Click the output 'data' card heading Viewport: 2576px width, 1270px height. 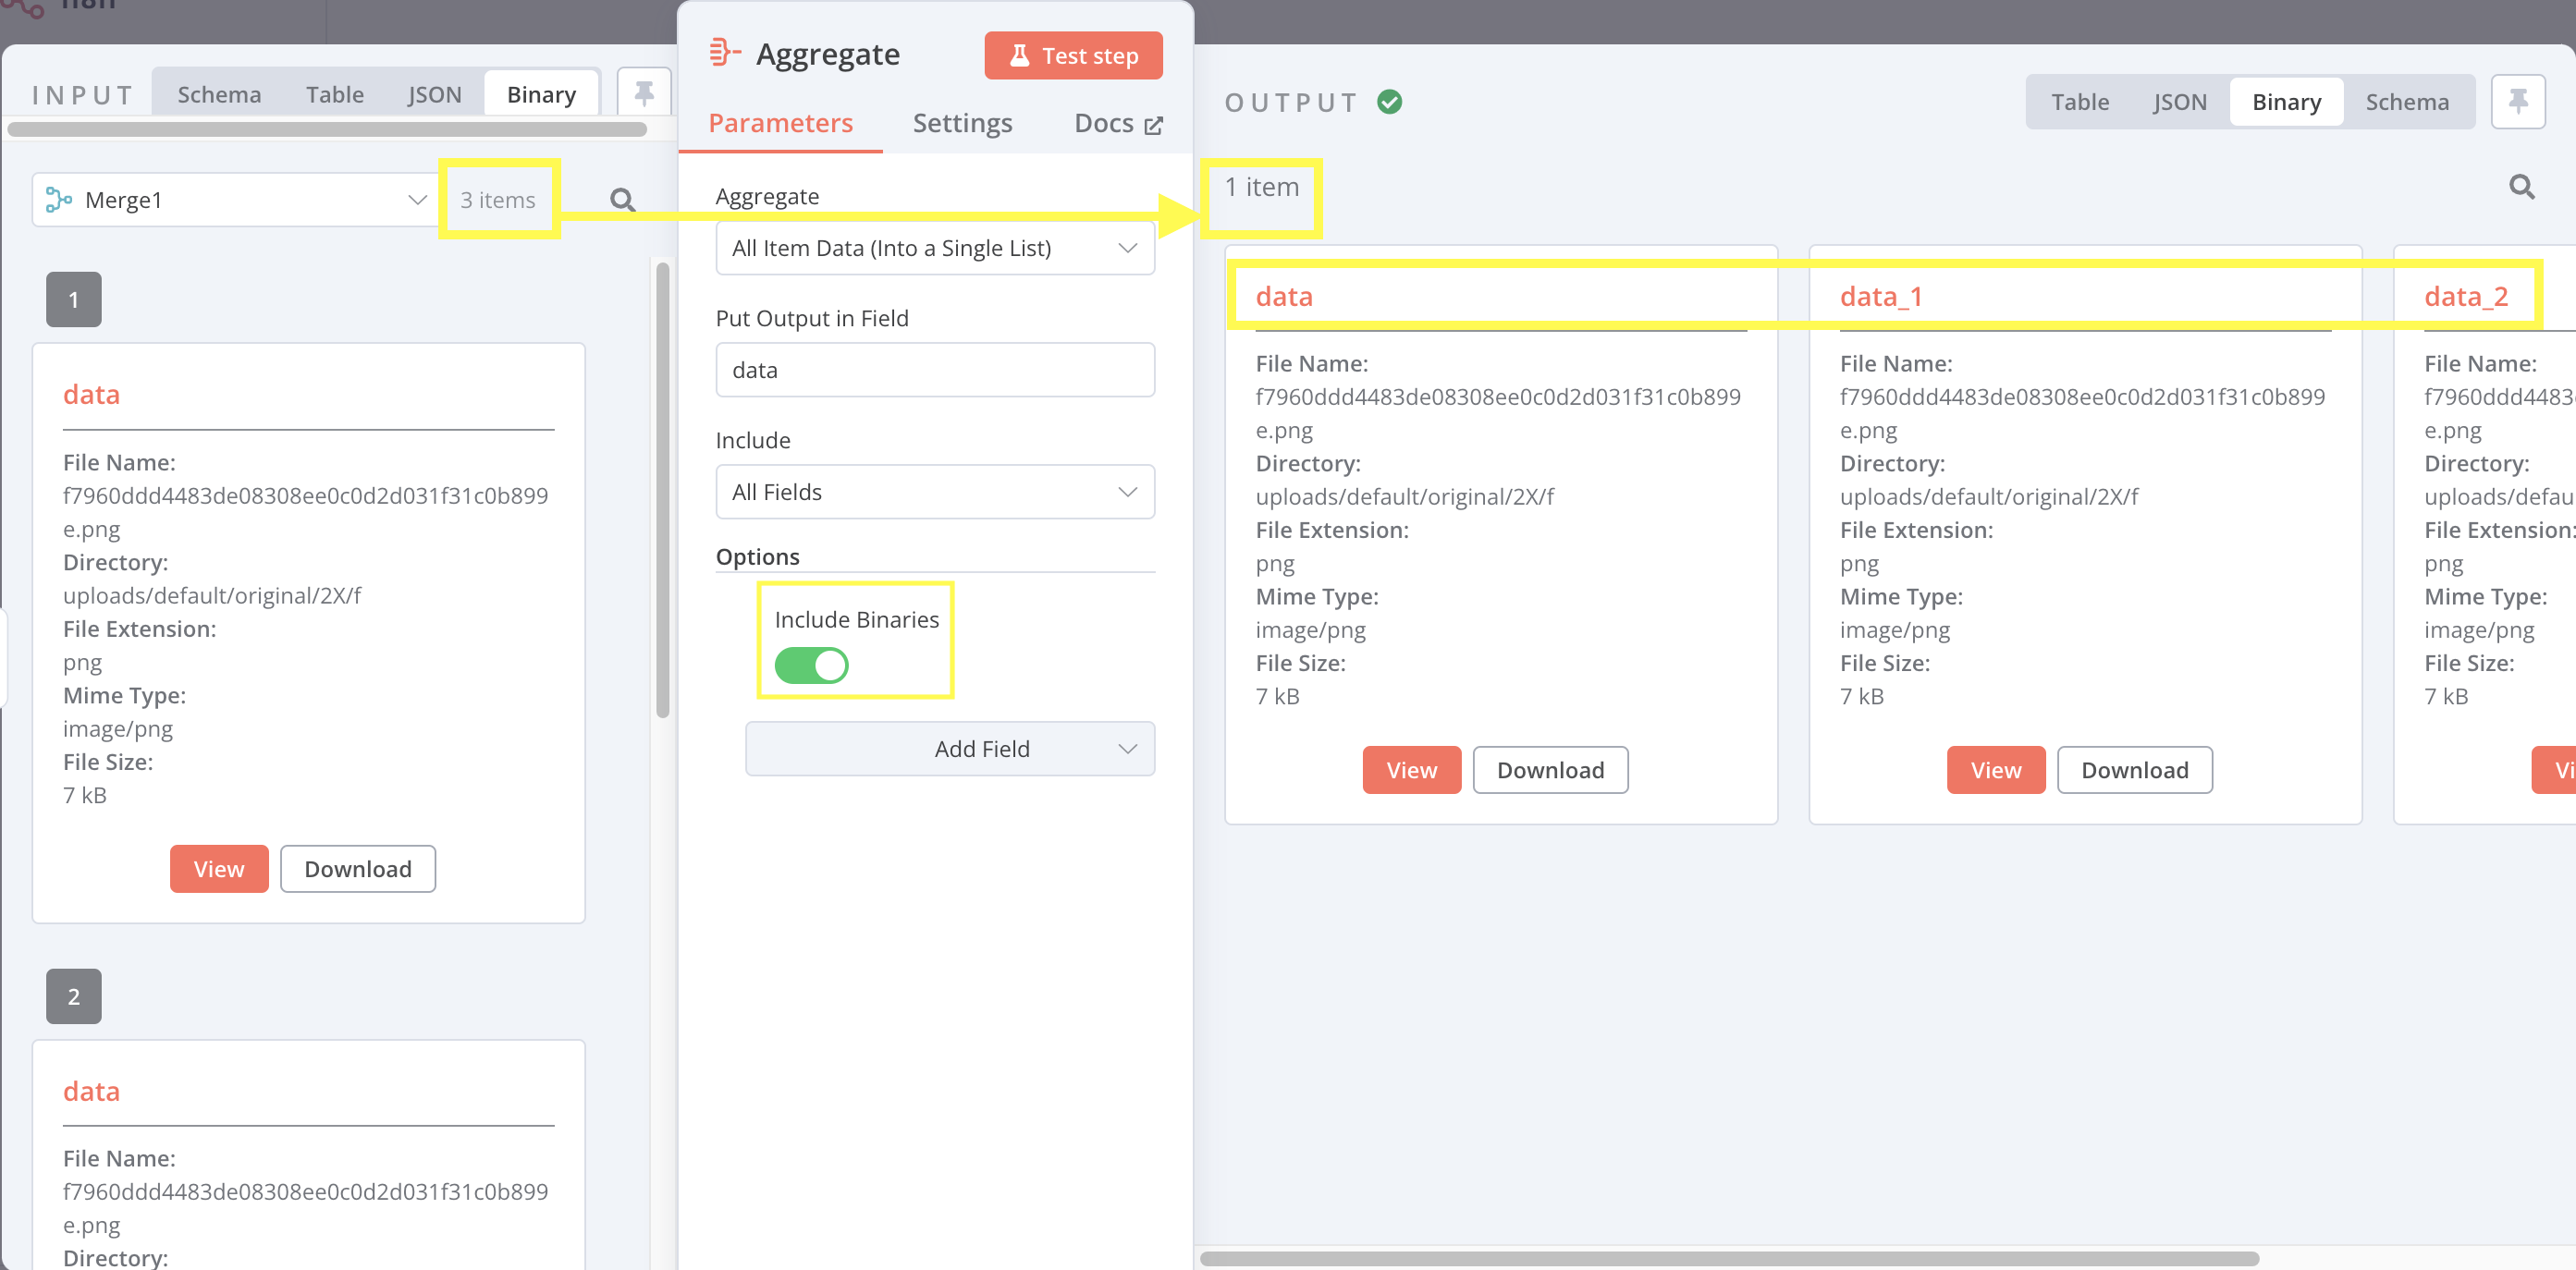pyautogui.click(x=1284, y=296)
